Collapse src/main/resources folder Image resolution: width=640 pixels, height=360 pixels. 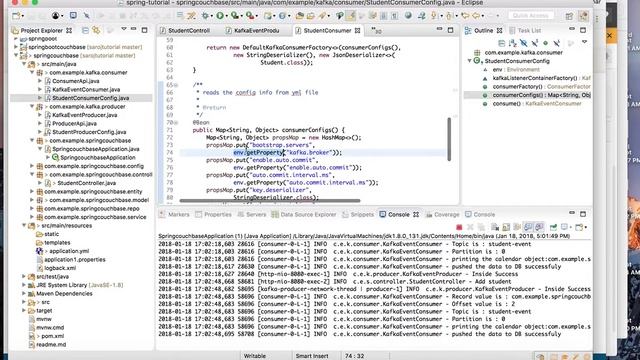click(24, 225)
